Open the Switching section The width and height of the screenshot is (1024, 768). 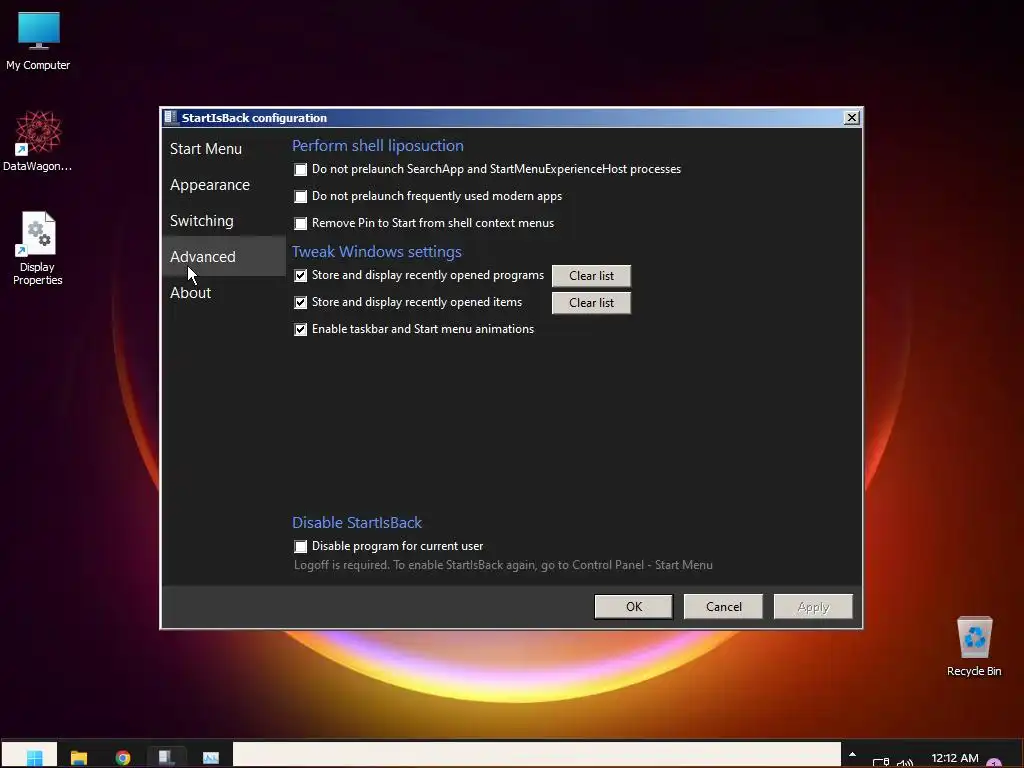[x=201, y=221]
